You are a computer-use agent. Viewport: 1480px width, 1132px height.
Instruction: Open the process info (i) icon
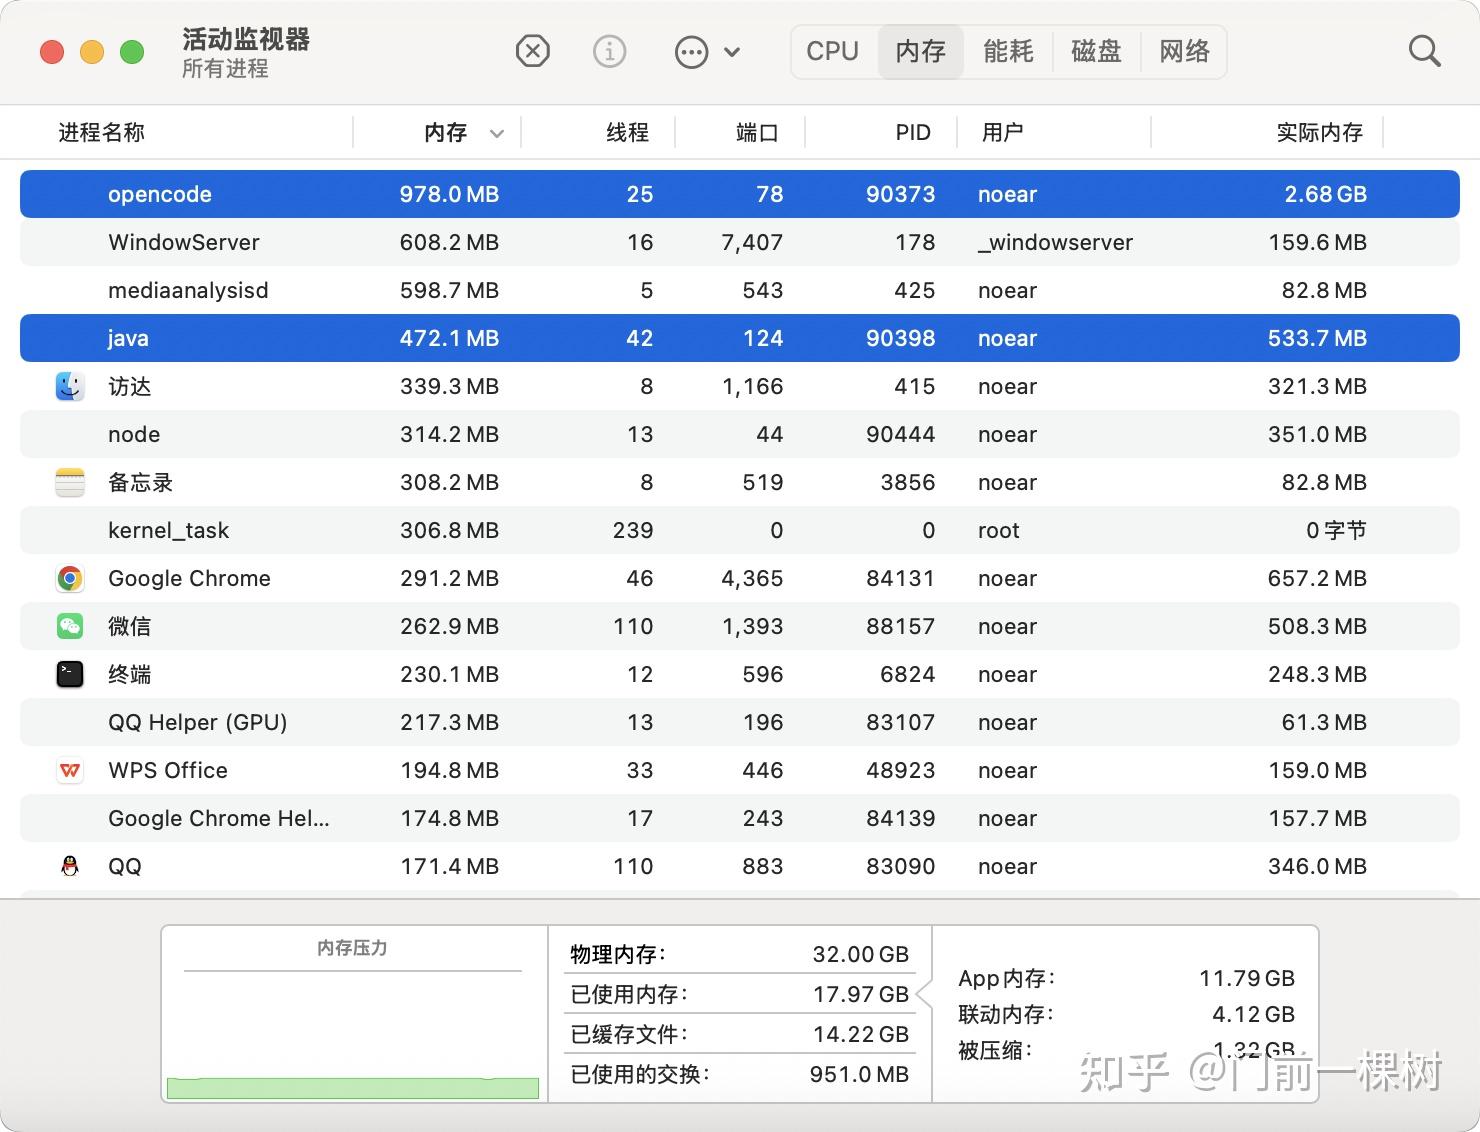609,51
